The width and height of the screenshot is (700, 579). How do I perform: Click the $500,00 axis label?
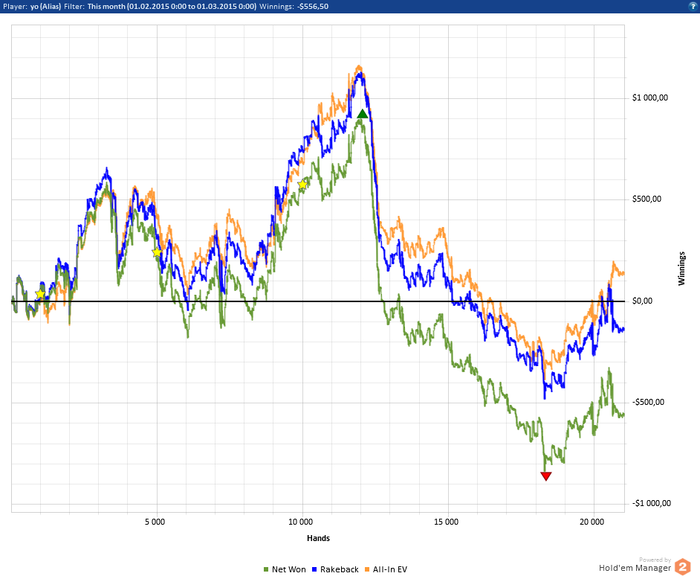pos(646,199)
